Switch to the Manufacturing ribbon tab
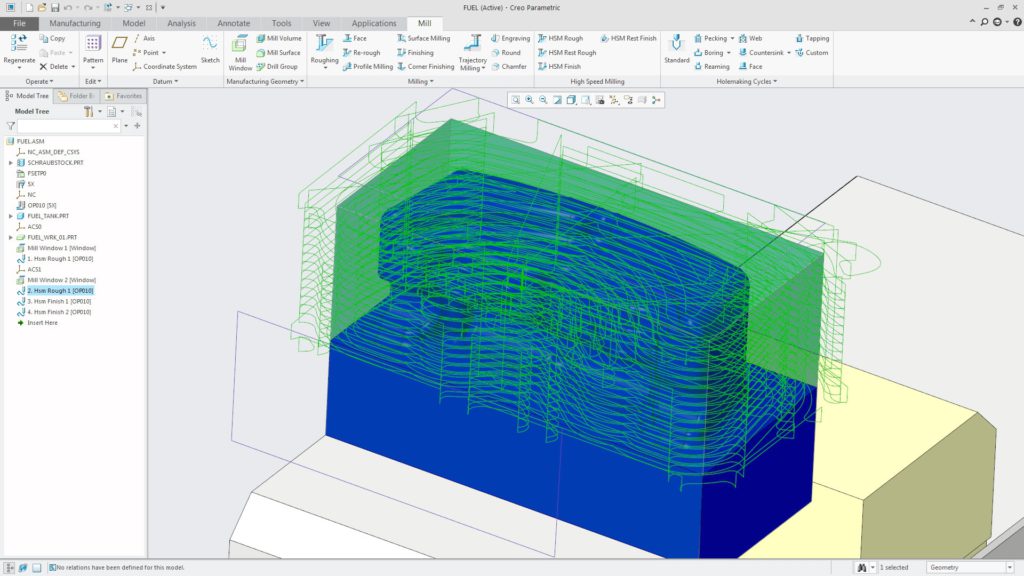 pos(75,22)
